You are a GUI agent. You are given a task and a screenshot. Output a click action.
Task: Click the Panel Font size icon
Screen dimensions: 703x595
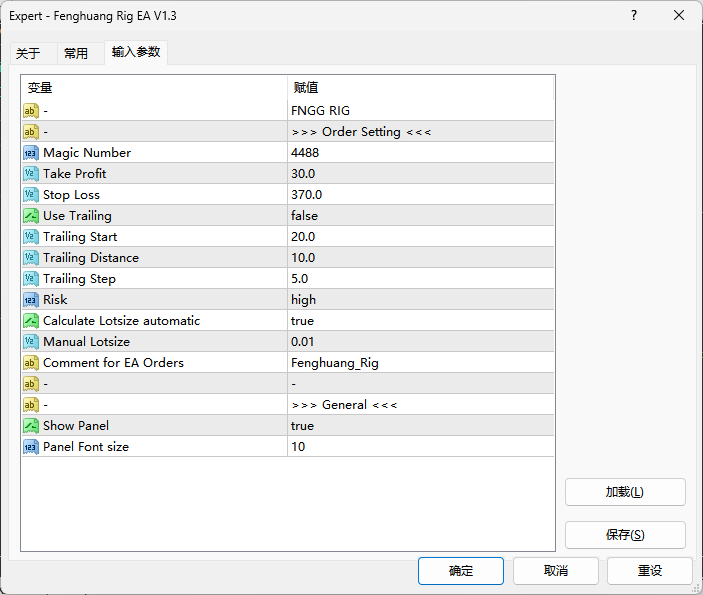[x=31, y=447]
